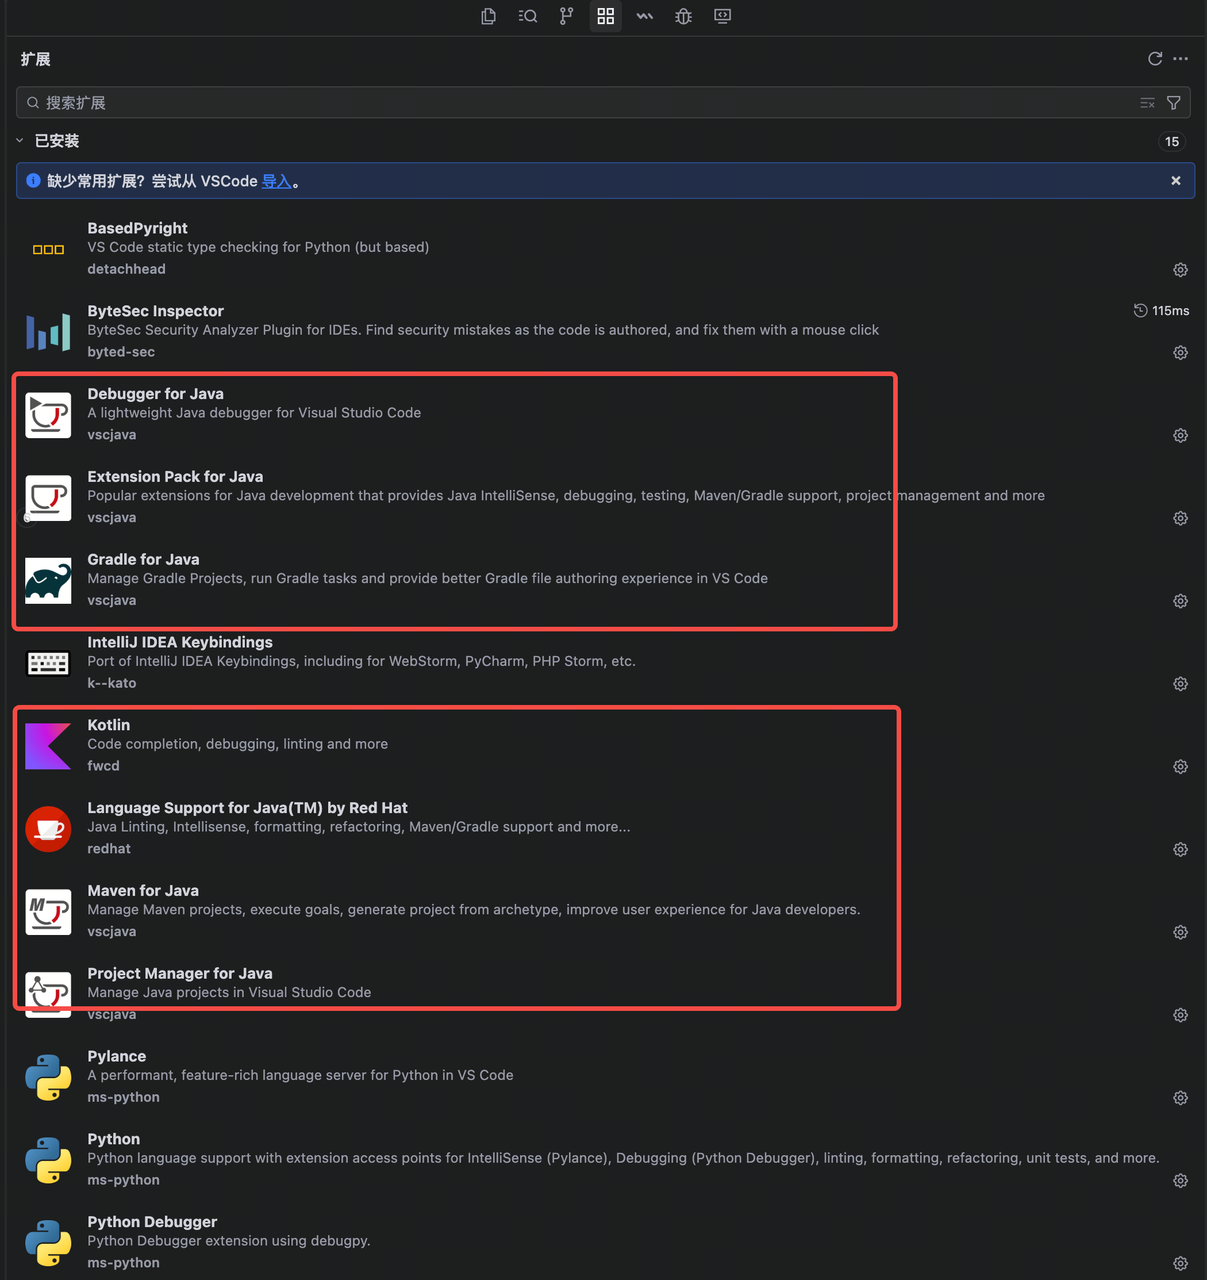The width and height of the screenshot is (1207, 1280).
Task: Open the ByteSec Inspector extension title
Action: 155,311
